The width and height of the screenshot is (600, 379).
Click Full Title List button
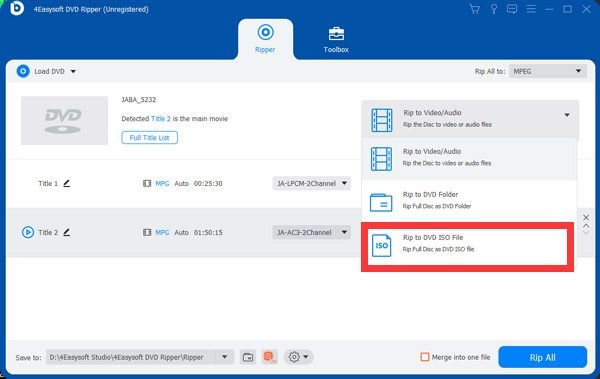[x=150, y=137]
